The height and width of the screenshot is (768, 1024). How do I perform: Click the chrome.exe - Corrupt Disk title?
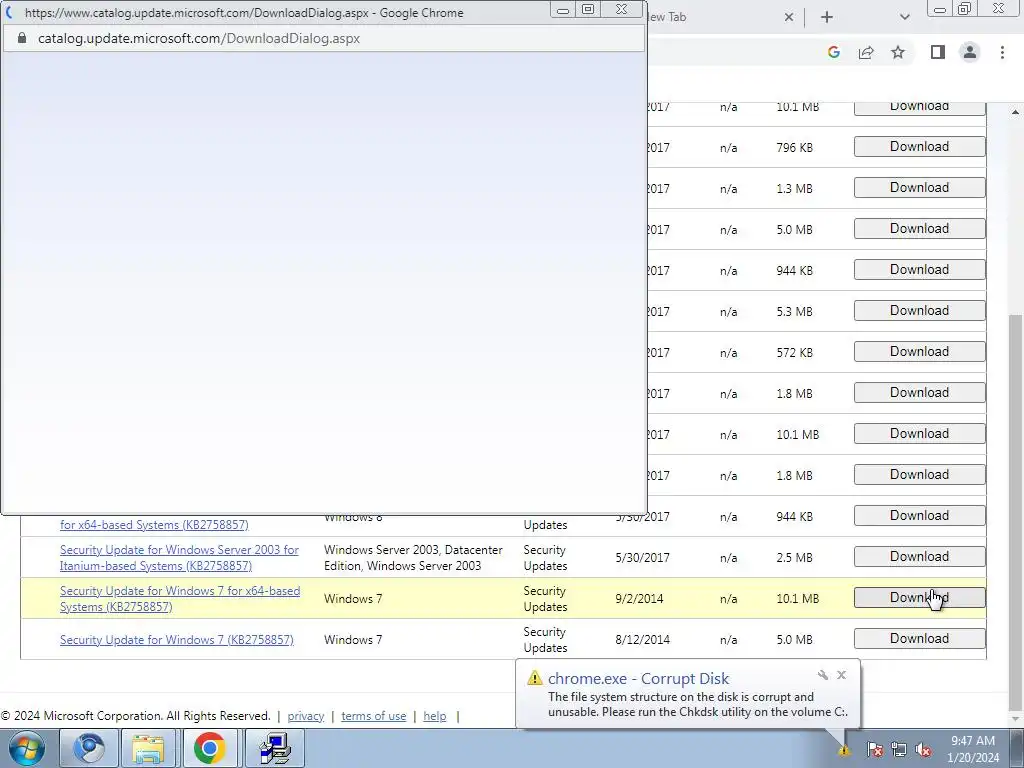[639, 679]
